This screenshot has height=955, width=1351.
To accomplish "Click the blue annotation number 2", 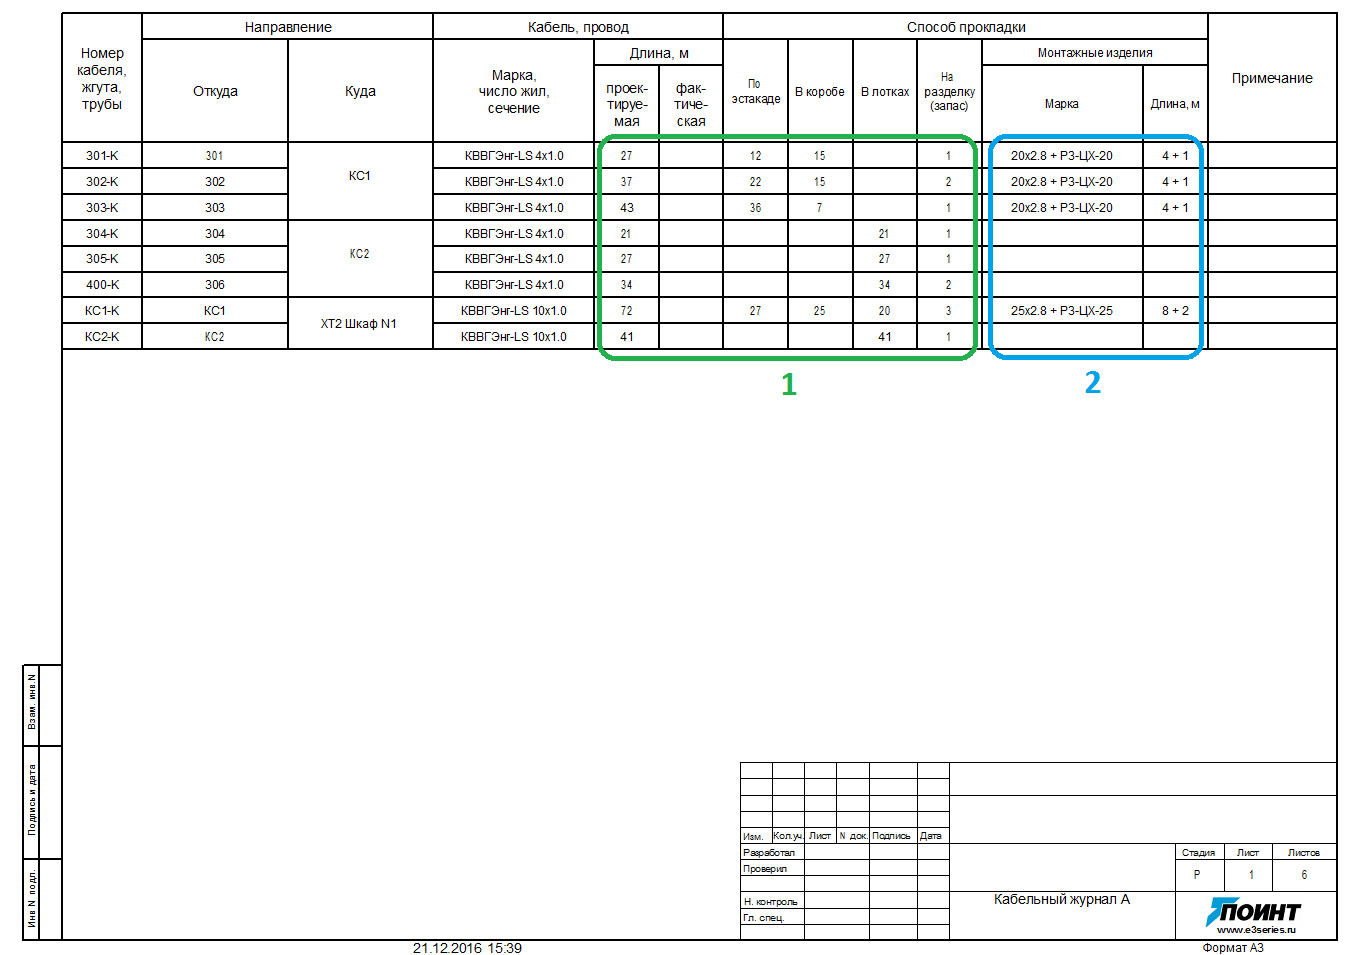I will [1092, 383].
